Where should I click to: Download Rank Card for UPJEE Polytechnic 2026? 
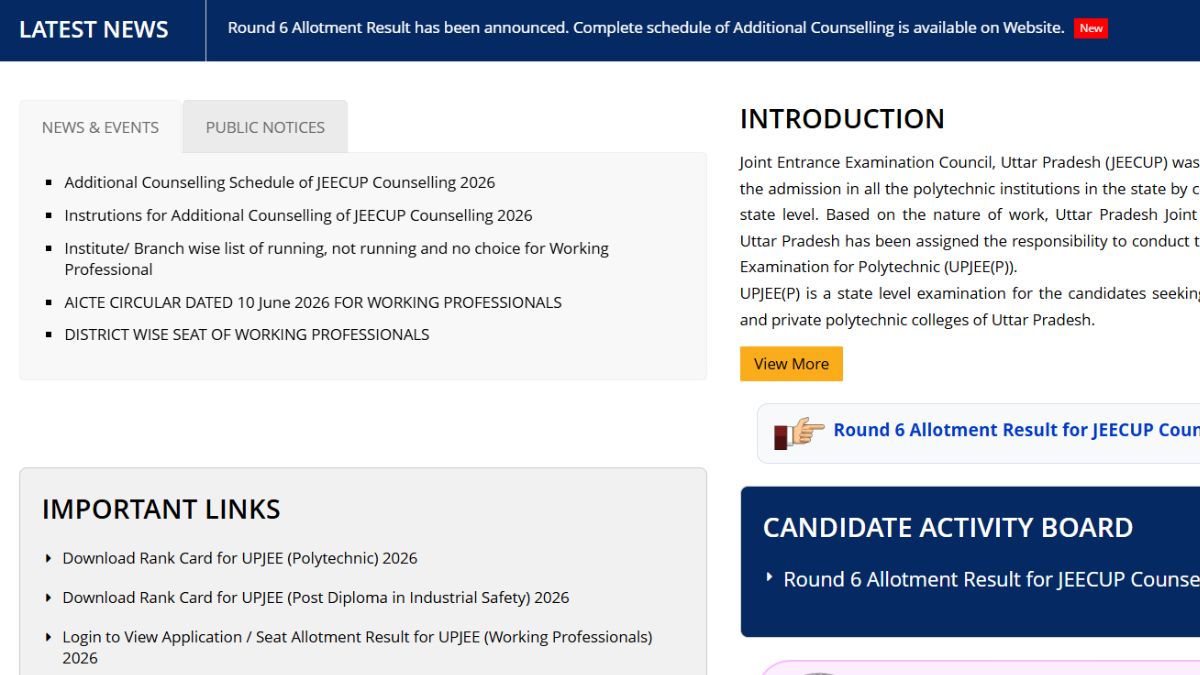pyautogui.click(x=240, y=558)
